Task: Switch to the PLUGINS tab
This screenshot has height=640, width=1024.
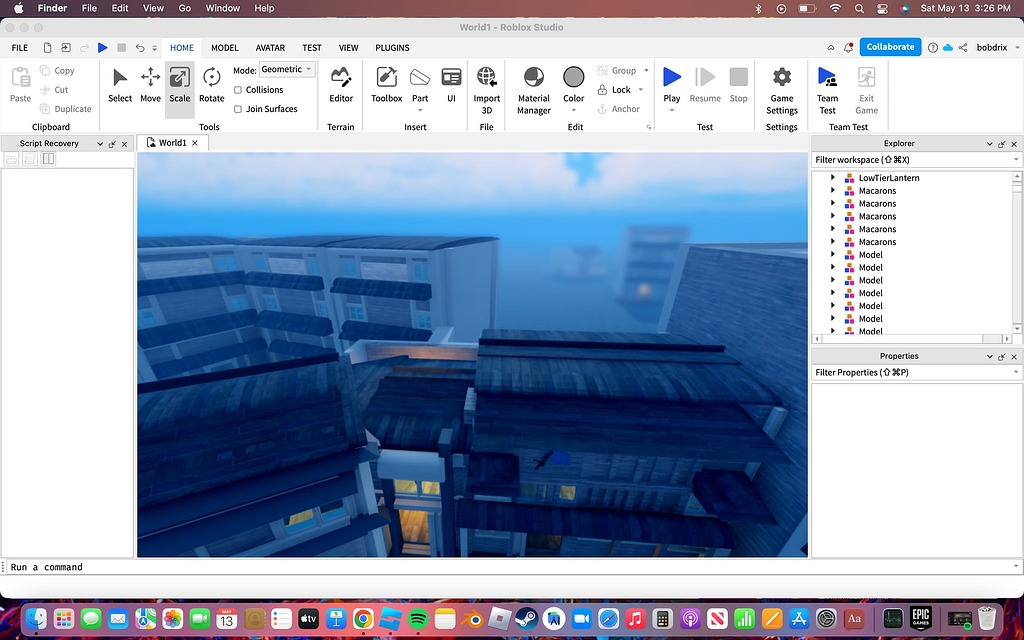Action: [392, 48]
